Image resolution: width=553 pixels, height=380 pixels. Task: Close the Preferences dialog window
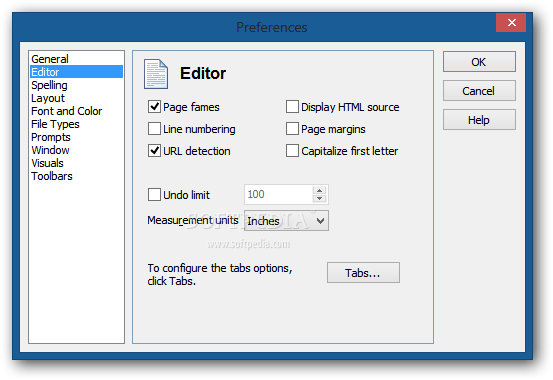point(511,23)
